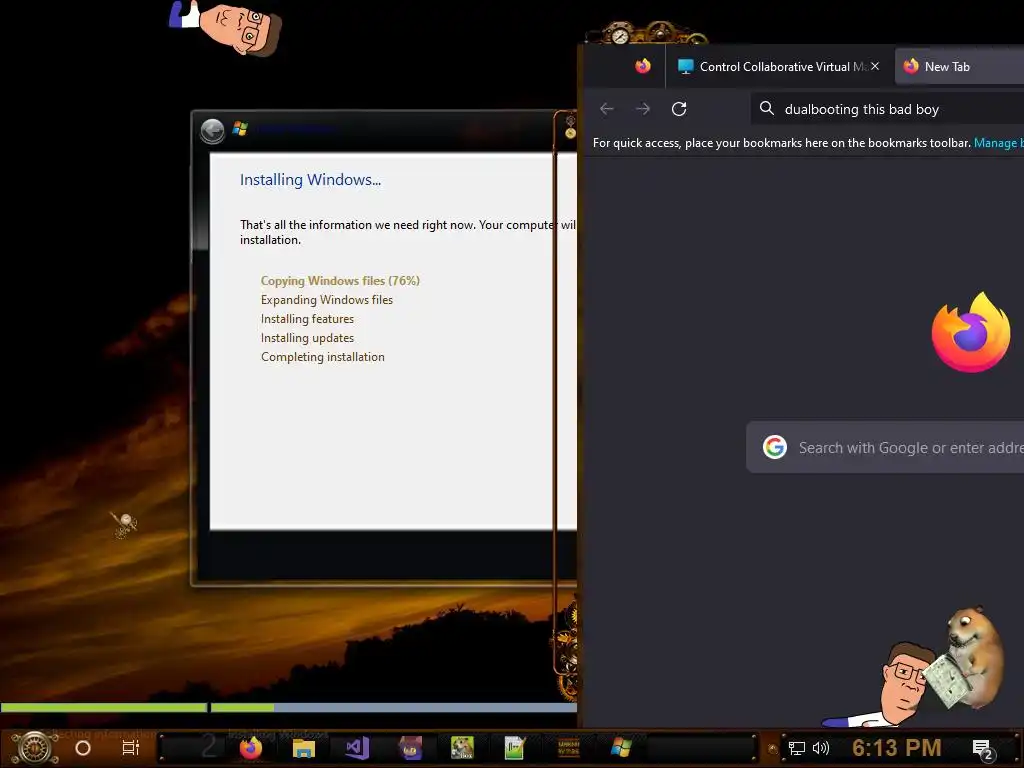Viewport: 1024px width, 768px height.
Task: Go forward in Firefox
Action: tap(643, 108)
